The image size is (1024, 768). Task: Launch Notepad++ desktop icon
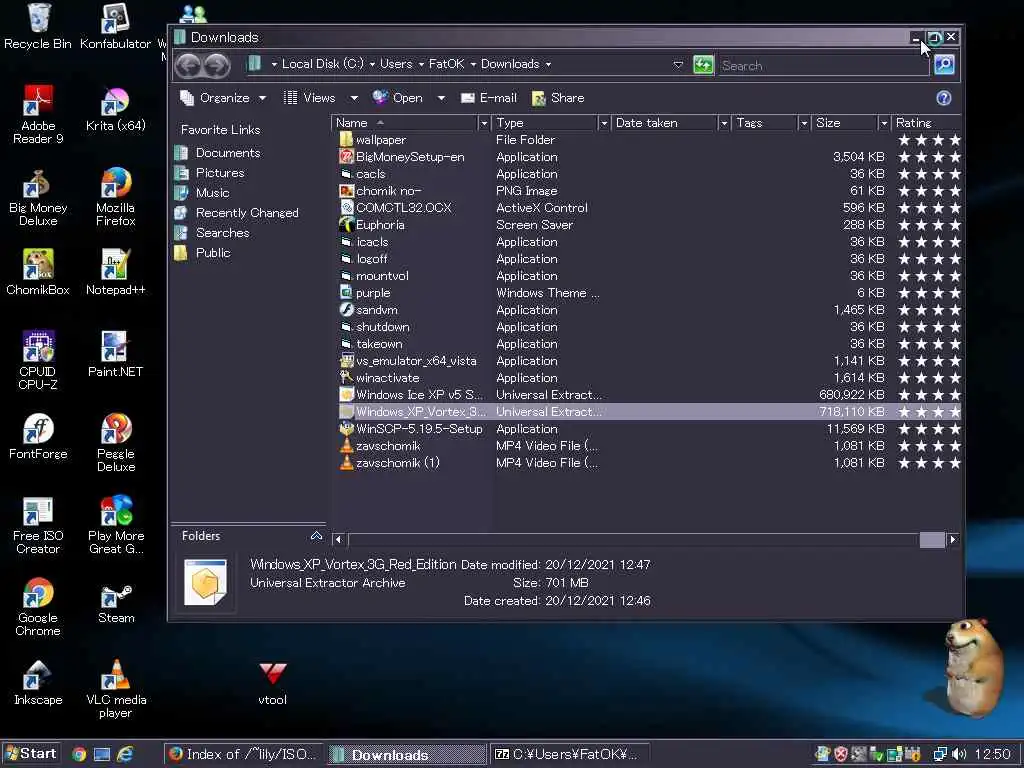point(115,273)
